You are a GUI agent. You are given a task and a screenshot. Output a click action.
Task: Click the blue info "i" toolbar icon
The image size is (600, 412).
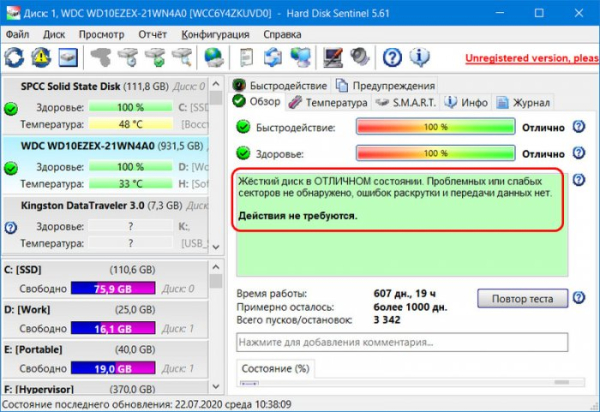tap(419, 56)
